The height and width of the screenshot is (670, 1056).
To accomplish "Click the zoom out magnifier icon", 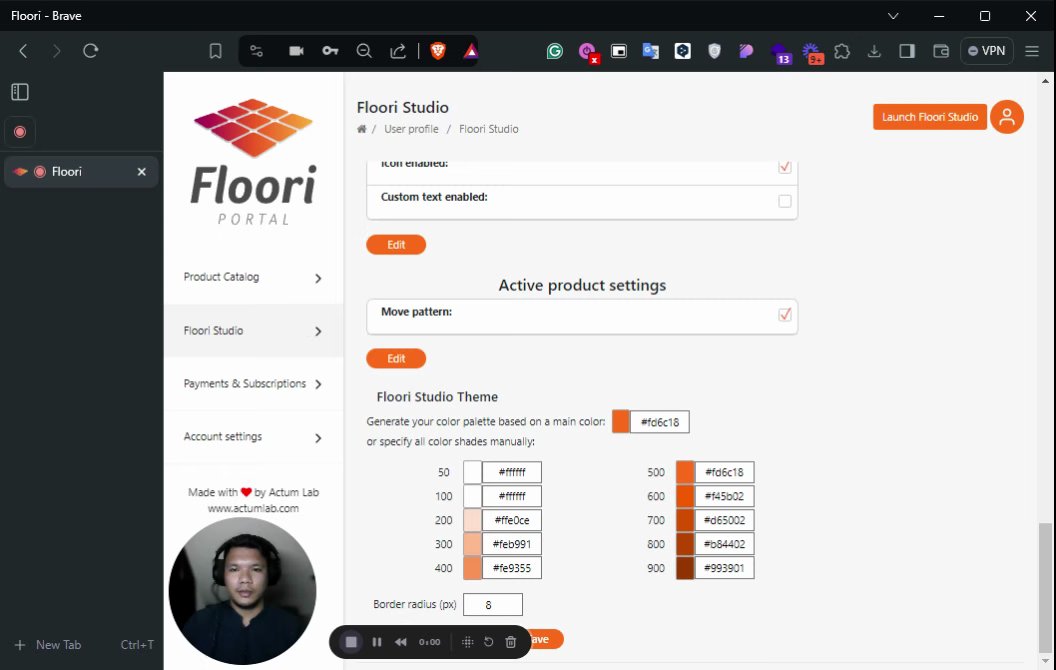I will coord(364,51).
